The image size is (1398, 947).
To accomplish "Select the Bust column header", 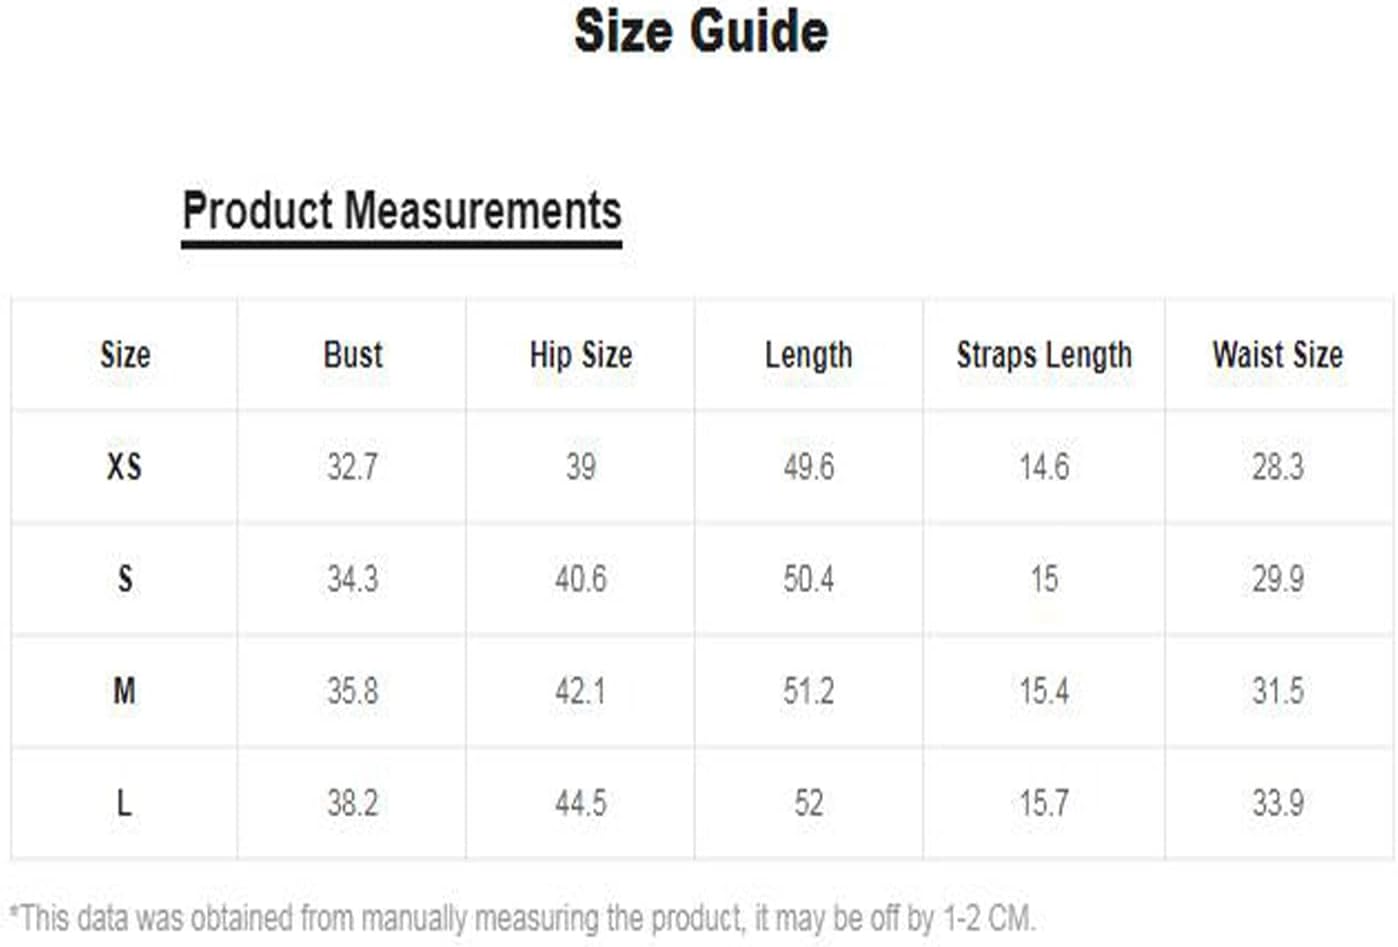I will click(353, 355).
